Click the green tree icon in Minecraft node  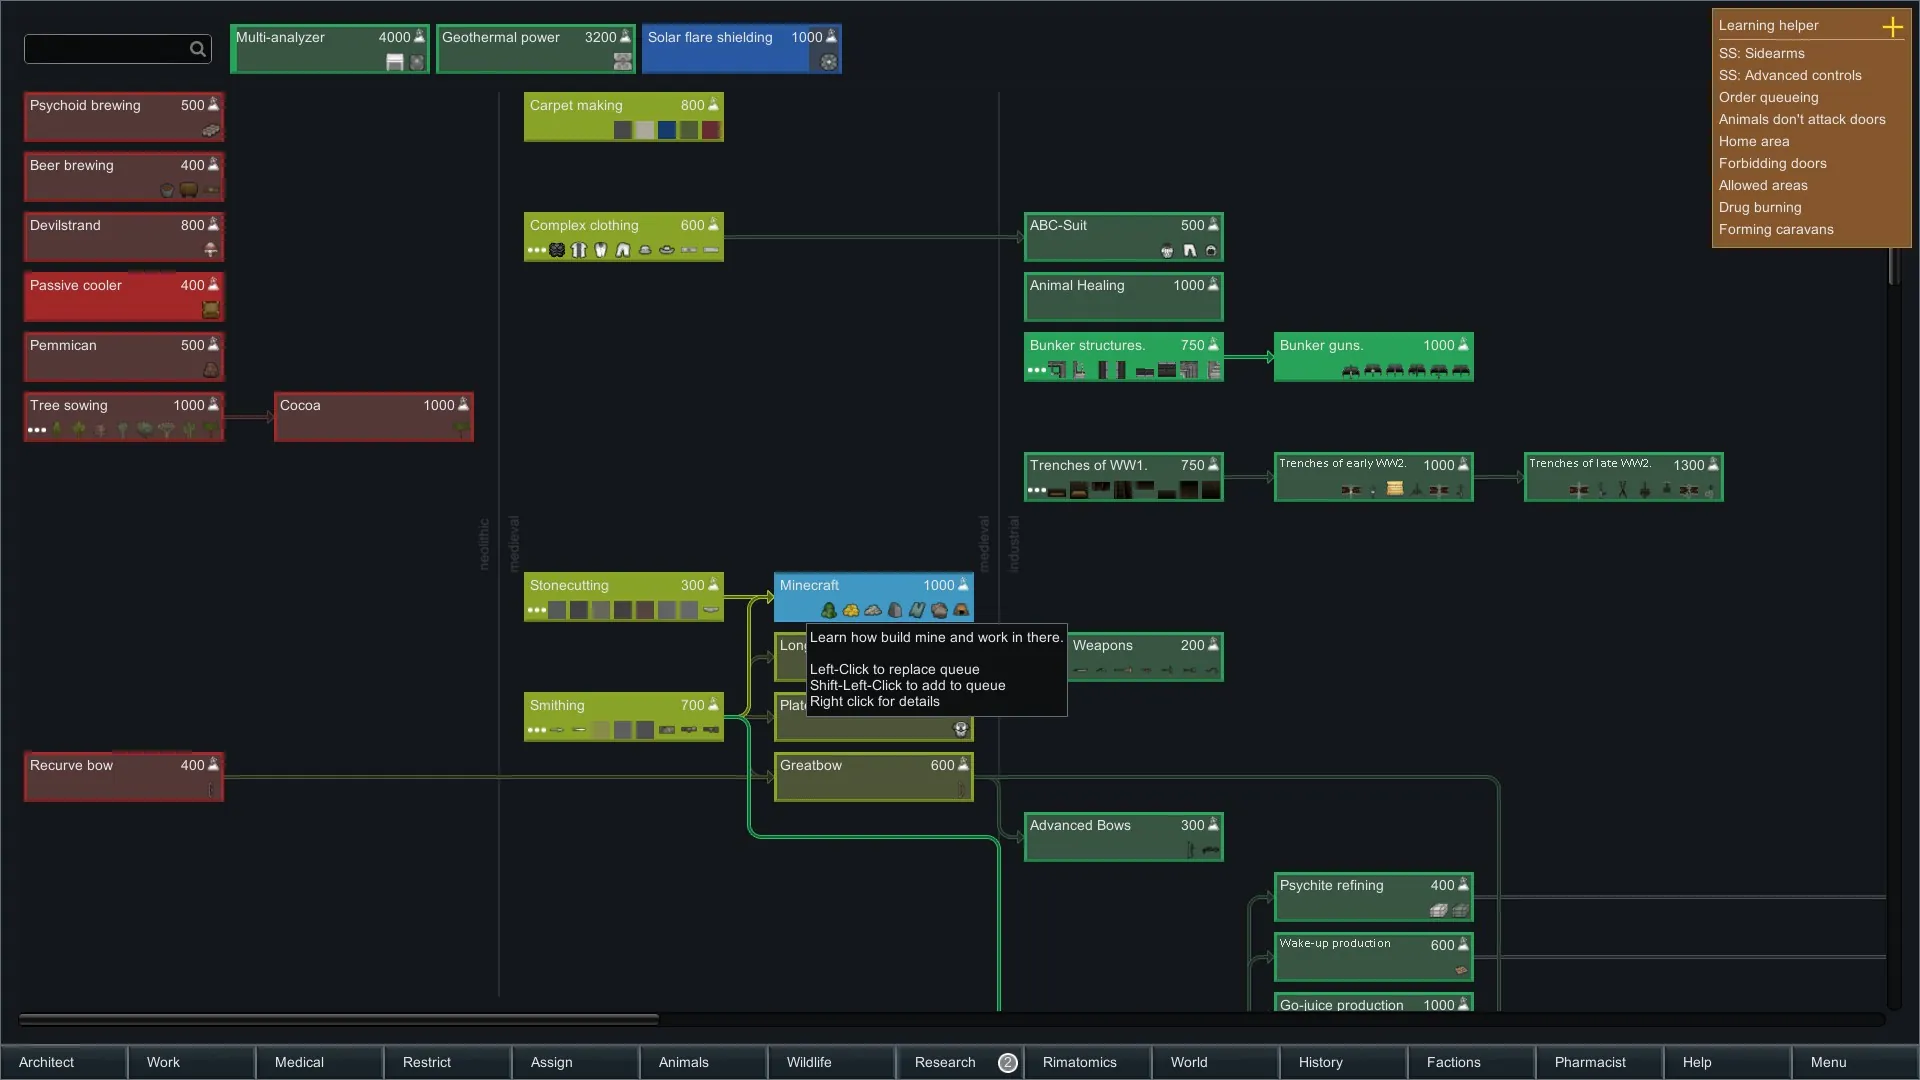[x=828, y=610]
